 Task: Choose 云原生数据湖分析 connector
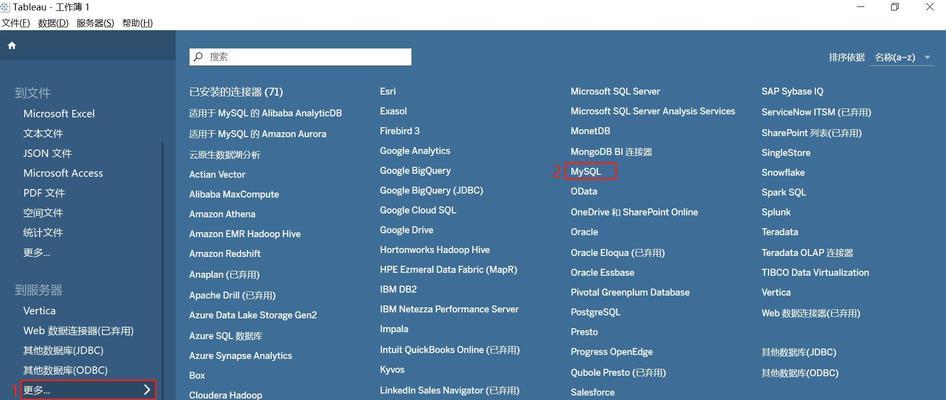[x=224, y=155]
